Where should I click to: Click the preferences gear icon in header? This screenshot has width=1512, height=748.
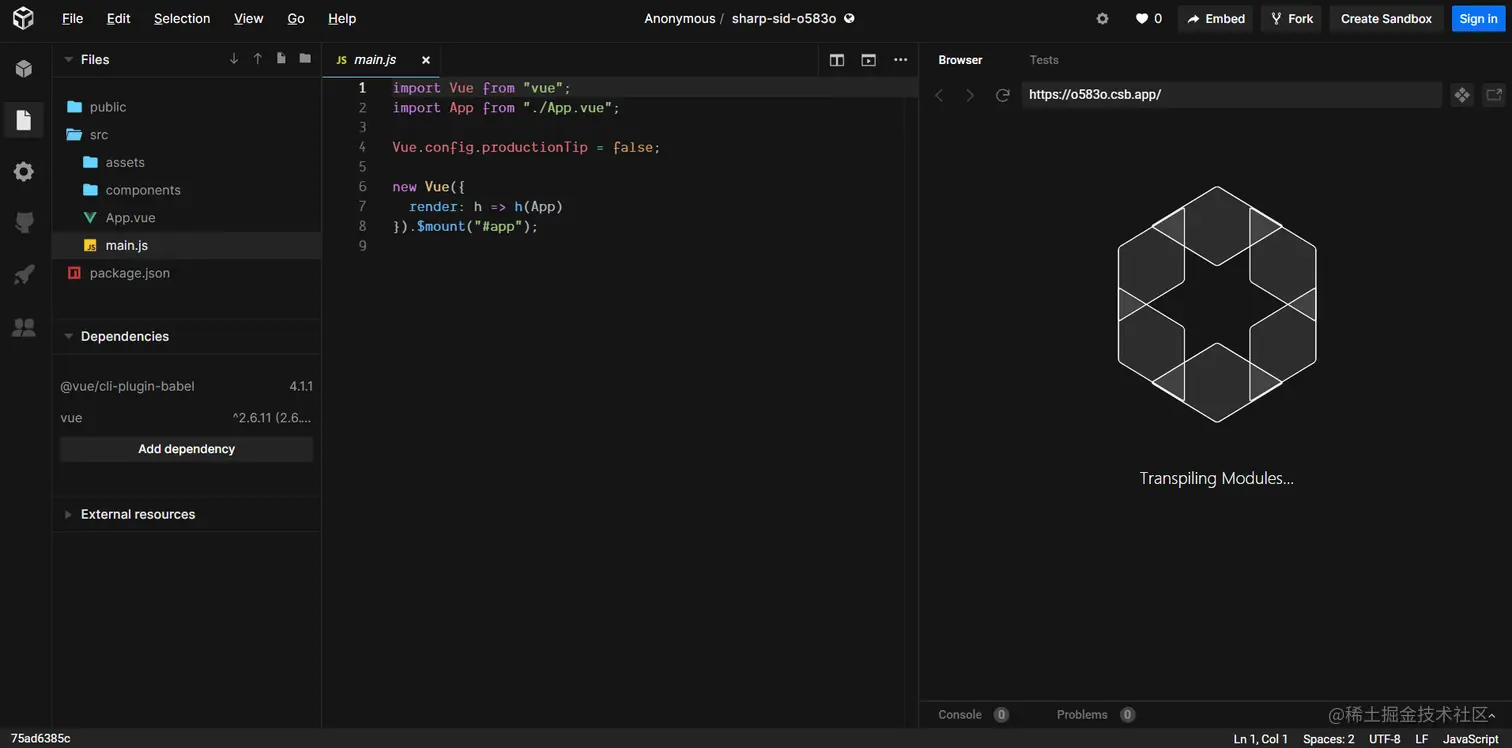click(1102, 18)
